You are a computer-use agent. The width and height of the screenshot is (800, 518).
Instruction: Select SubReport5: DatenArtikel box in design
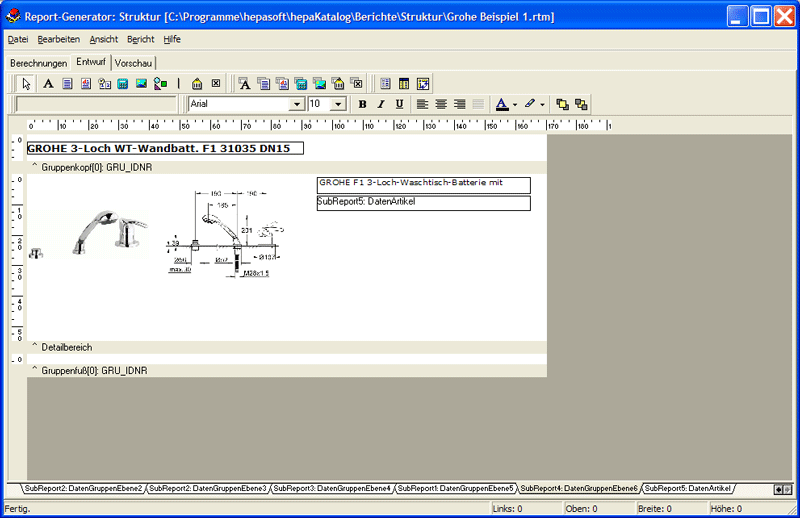423,203
